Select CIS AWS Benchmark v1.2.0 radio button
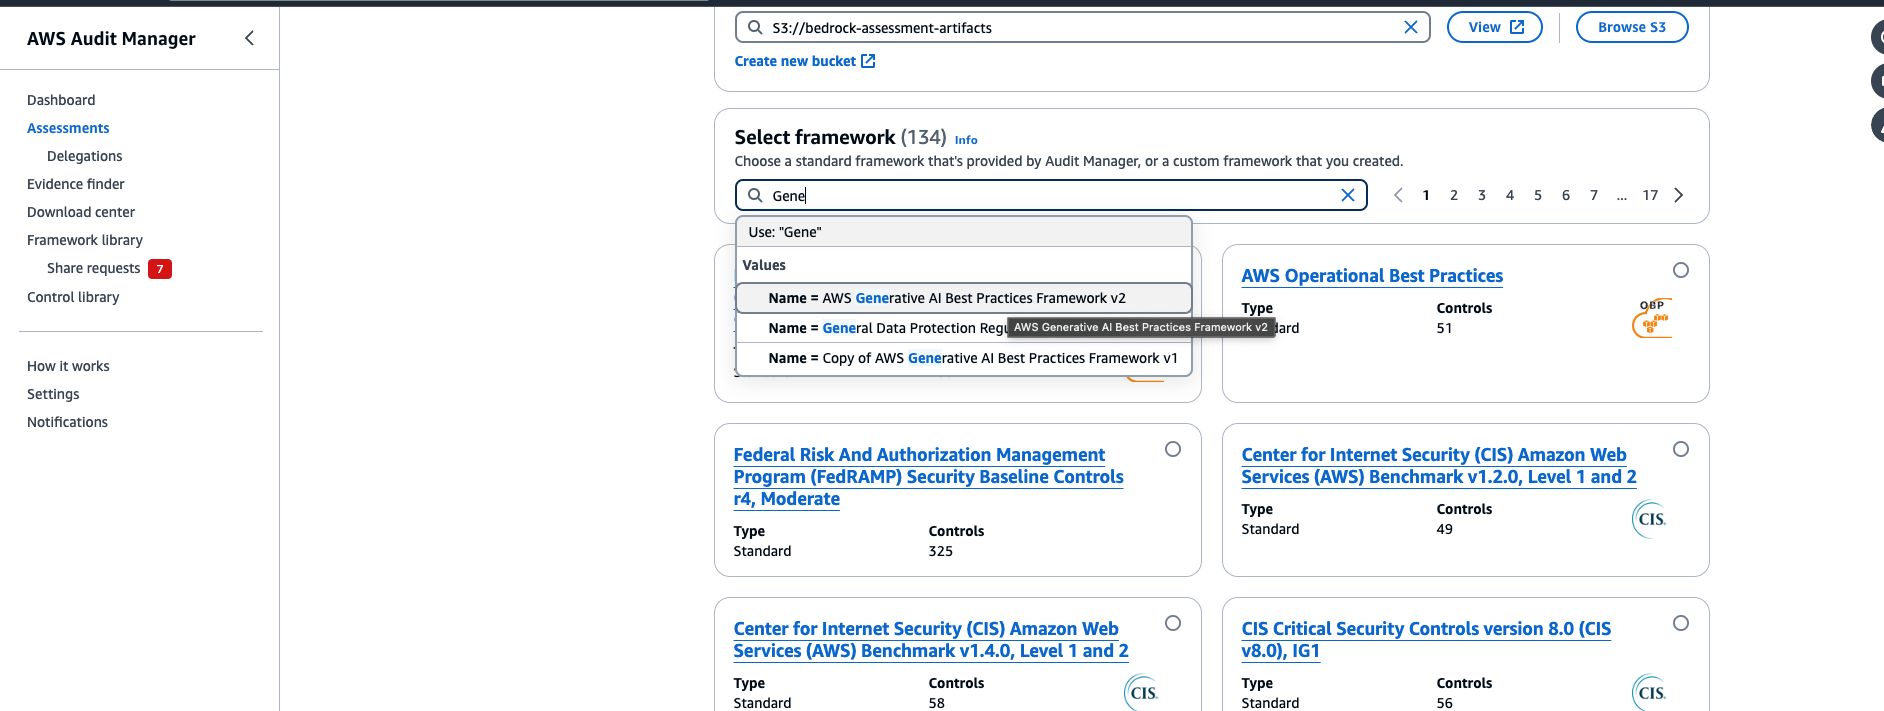Viewport: 1884px width, 711px height. pos(1681,449)
